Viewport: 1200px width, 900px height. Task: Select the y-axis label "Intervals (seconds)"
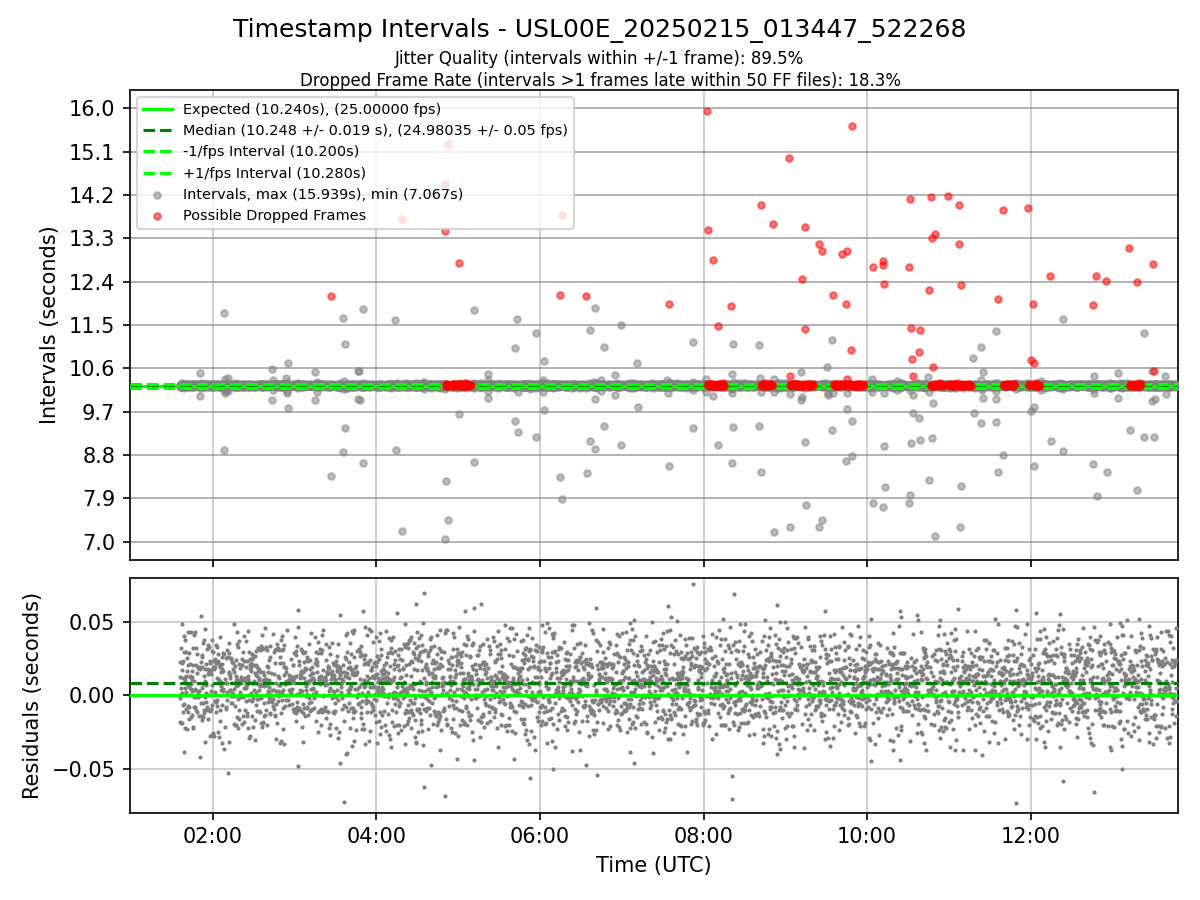(49, 325)
